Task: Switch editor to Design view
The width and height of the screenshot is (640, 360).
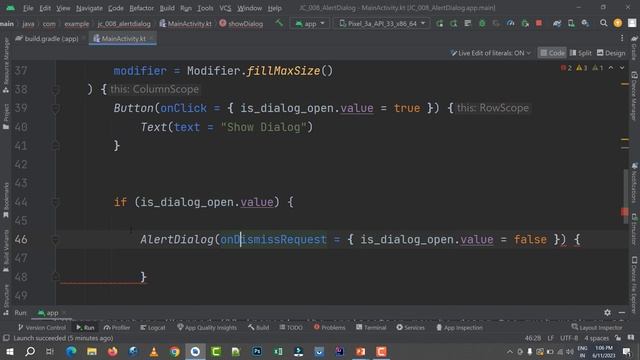Action: [611, 53]
